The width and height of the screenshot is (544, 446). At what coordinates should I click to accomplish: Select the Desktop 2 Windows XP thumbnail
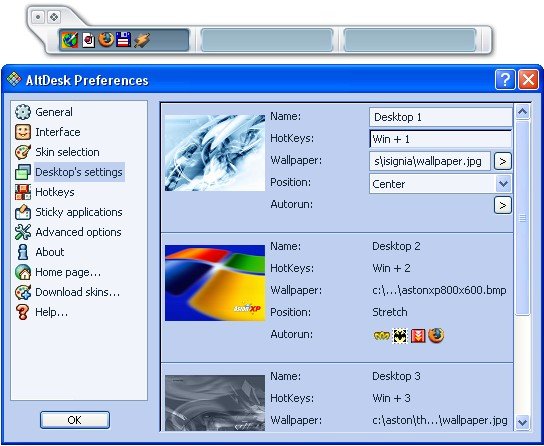[215, 283]
